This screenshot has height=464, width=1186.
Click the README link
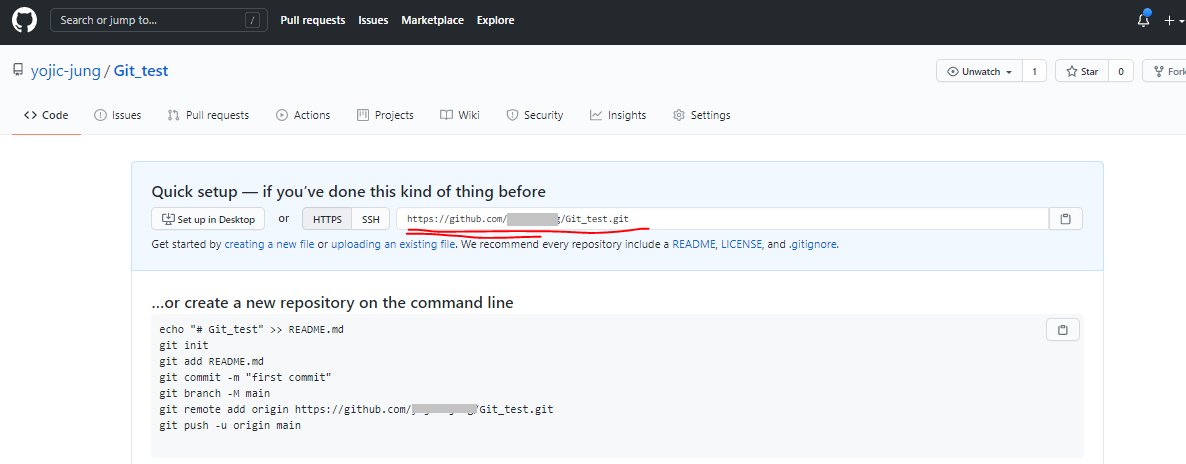click(694, 244)
